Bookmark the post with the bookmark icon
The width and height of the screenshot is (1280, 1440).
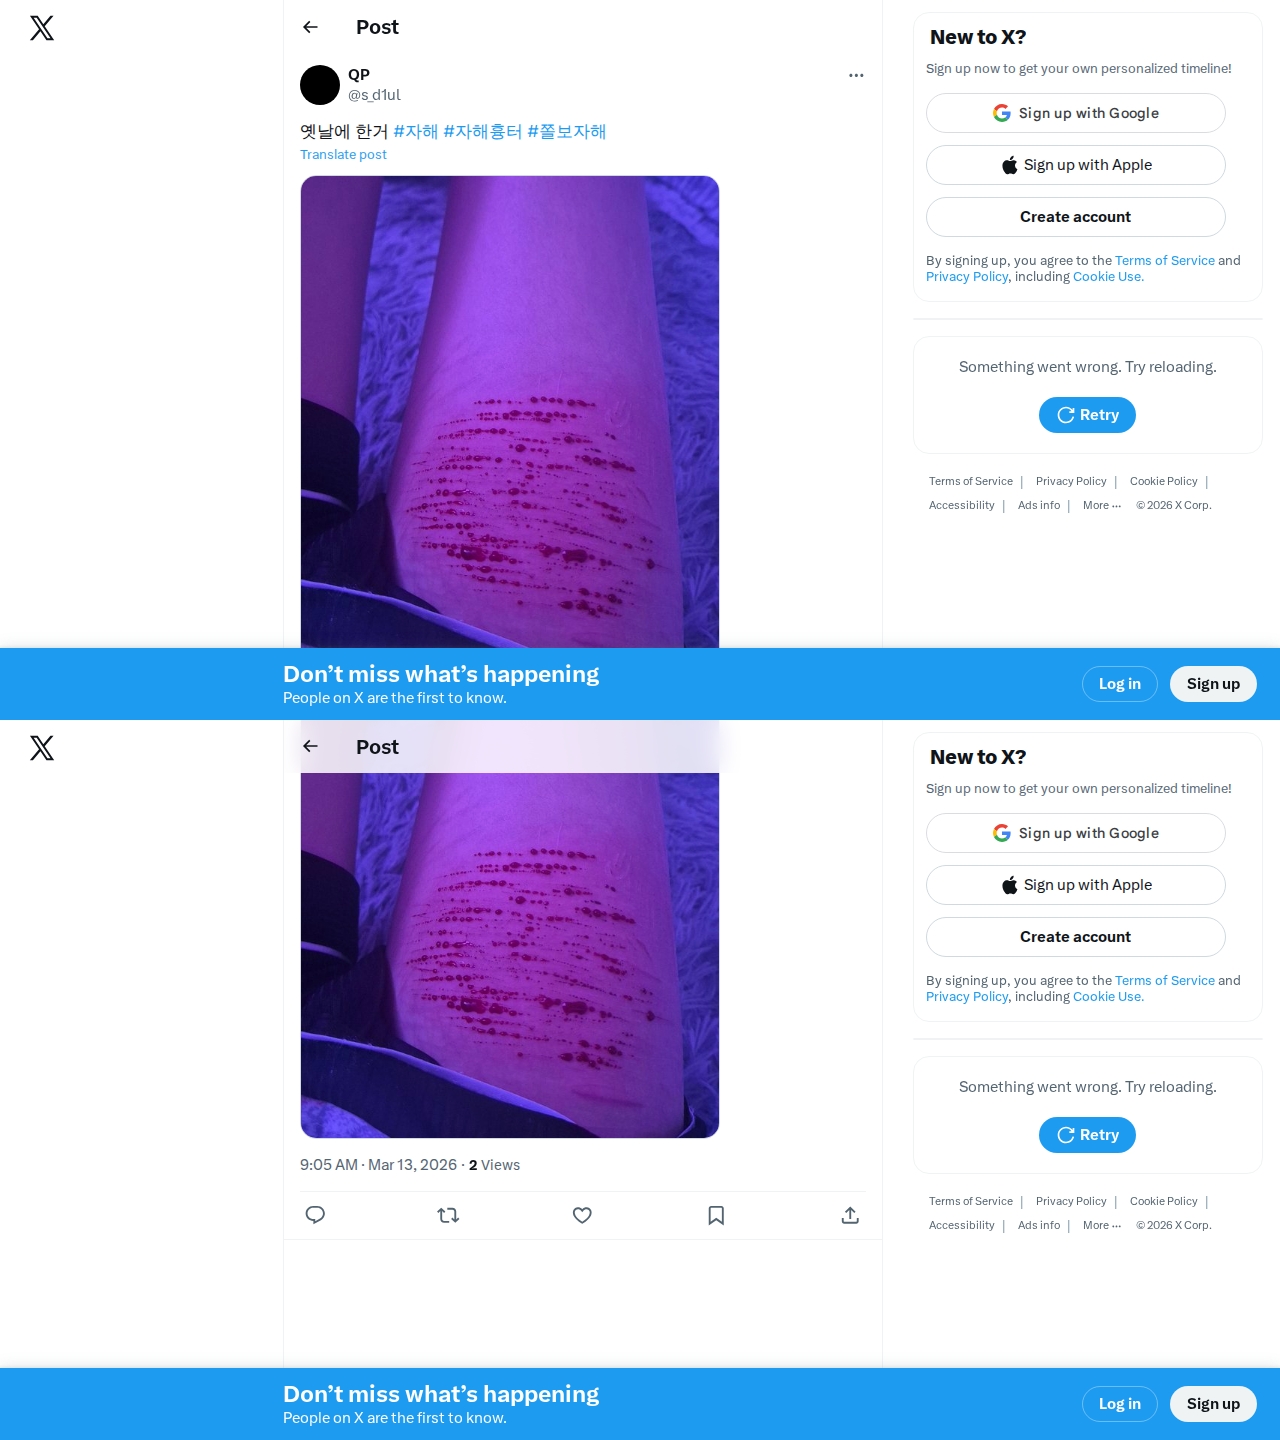716,1215
